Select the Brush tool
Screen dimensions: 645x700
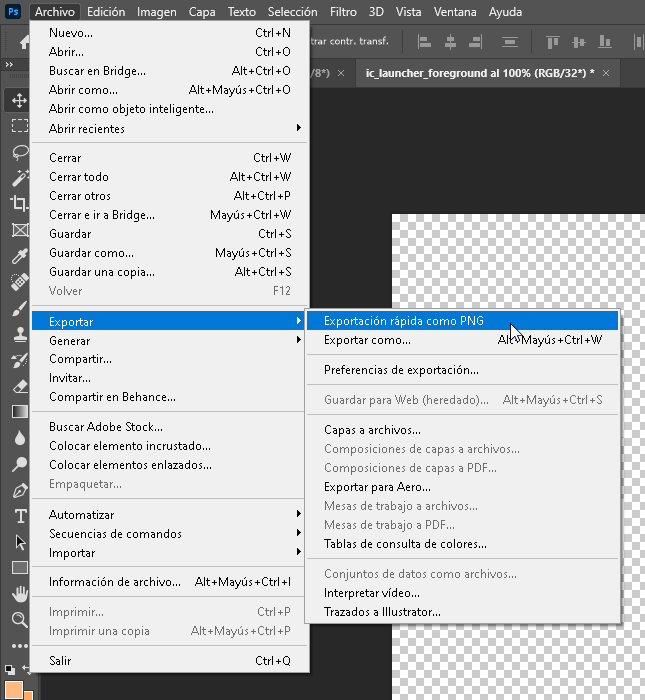(19, 308)
